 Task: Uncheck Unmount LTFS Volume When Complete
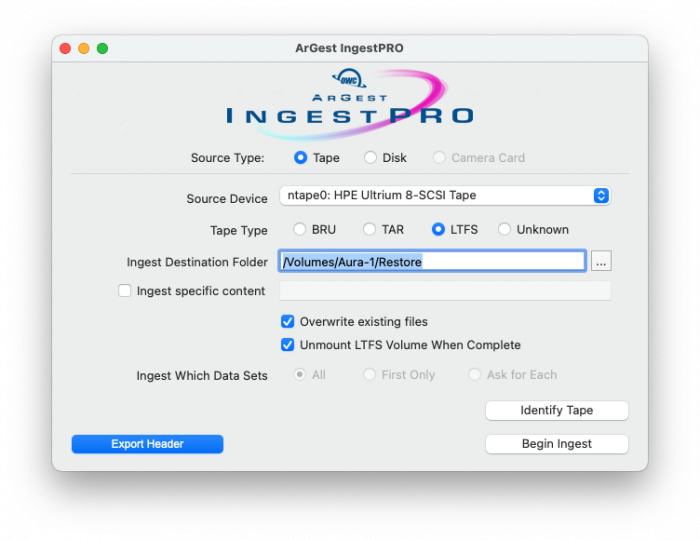pos(288,345)
